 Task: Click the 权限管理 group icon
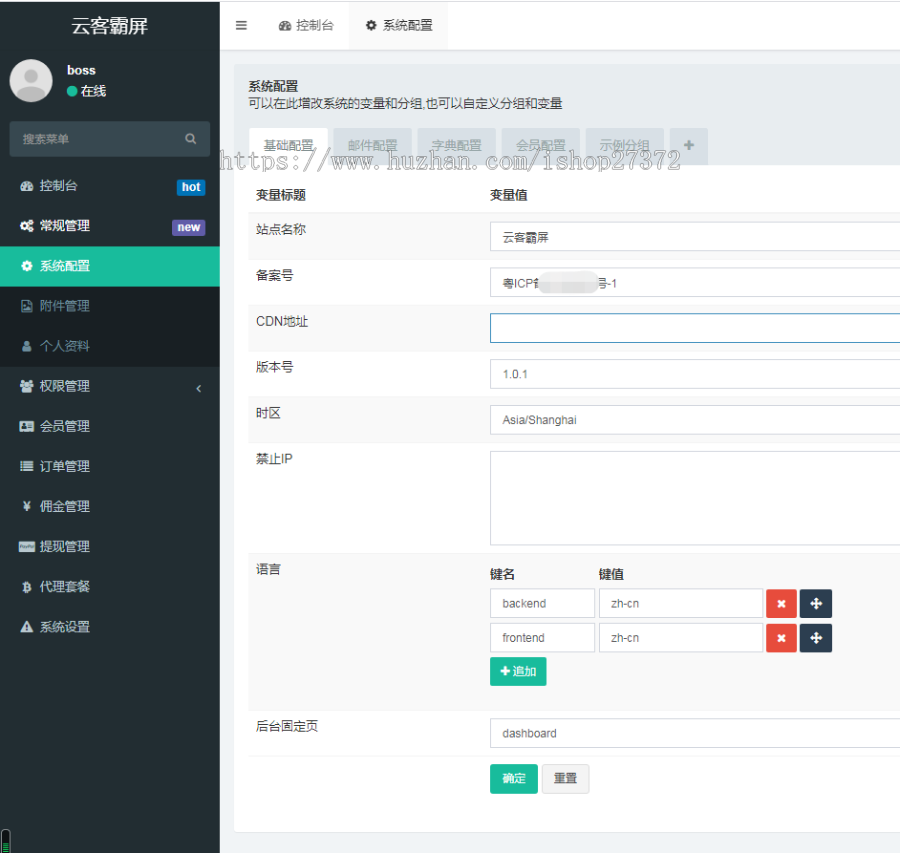click(x=26, y=386)
